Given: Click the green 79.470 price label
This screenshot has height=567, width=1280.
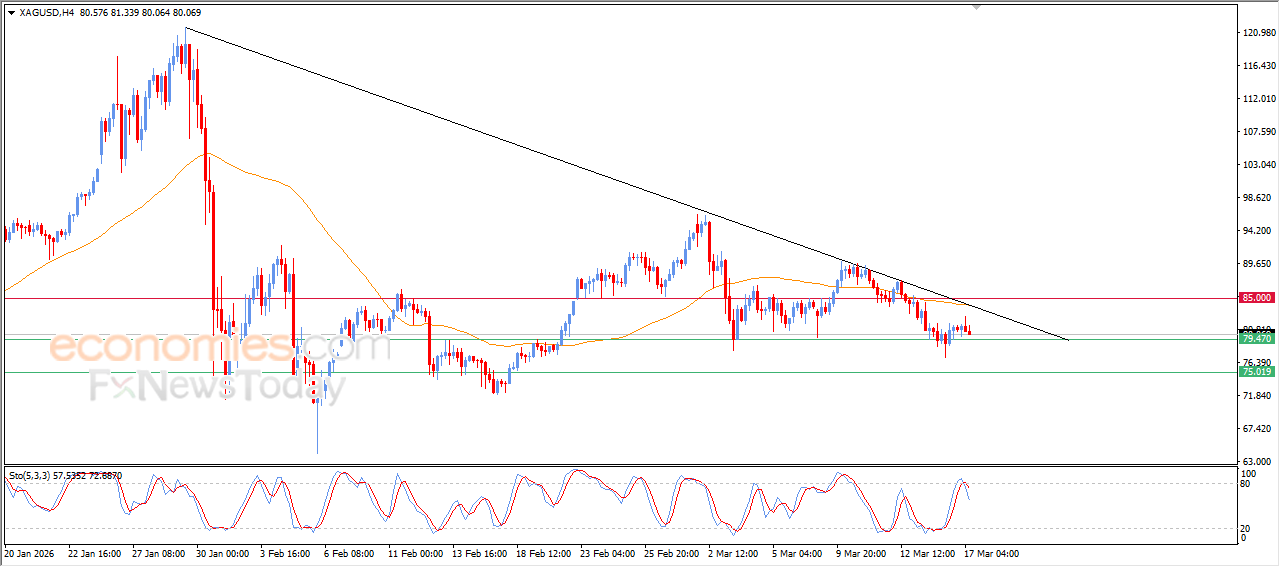Looking at the screenshot, I should pos(1256,339).
